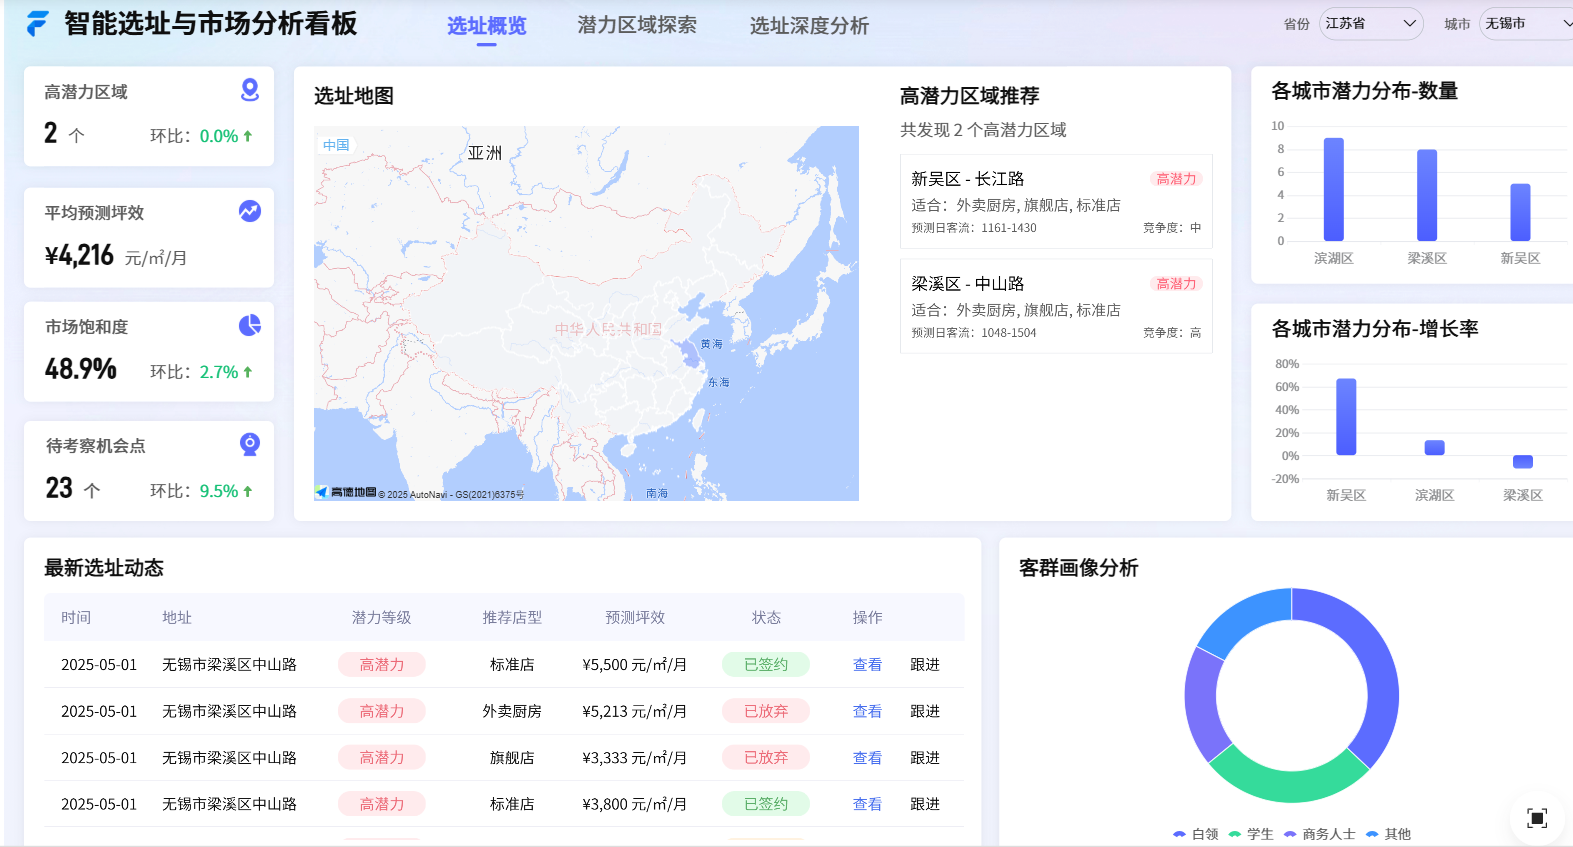This screenshot has height=847, width=1573.
Task: Open the 城市 dropdown showing 无锡市
Action: point(1528,23)
